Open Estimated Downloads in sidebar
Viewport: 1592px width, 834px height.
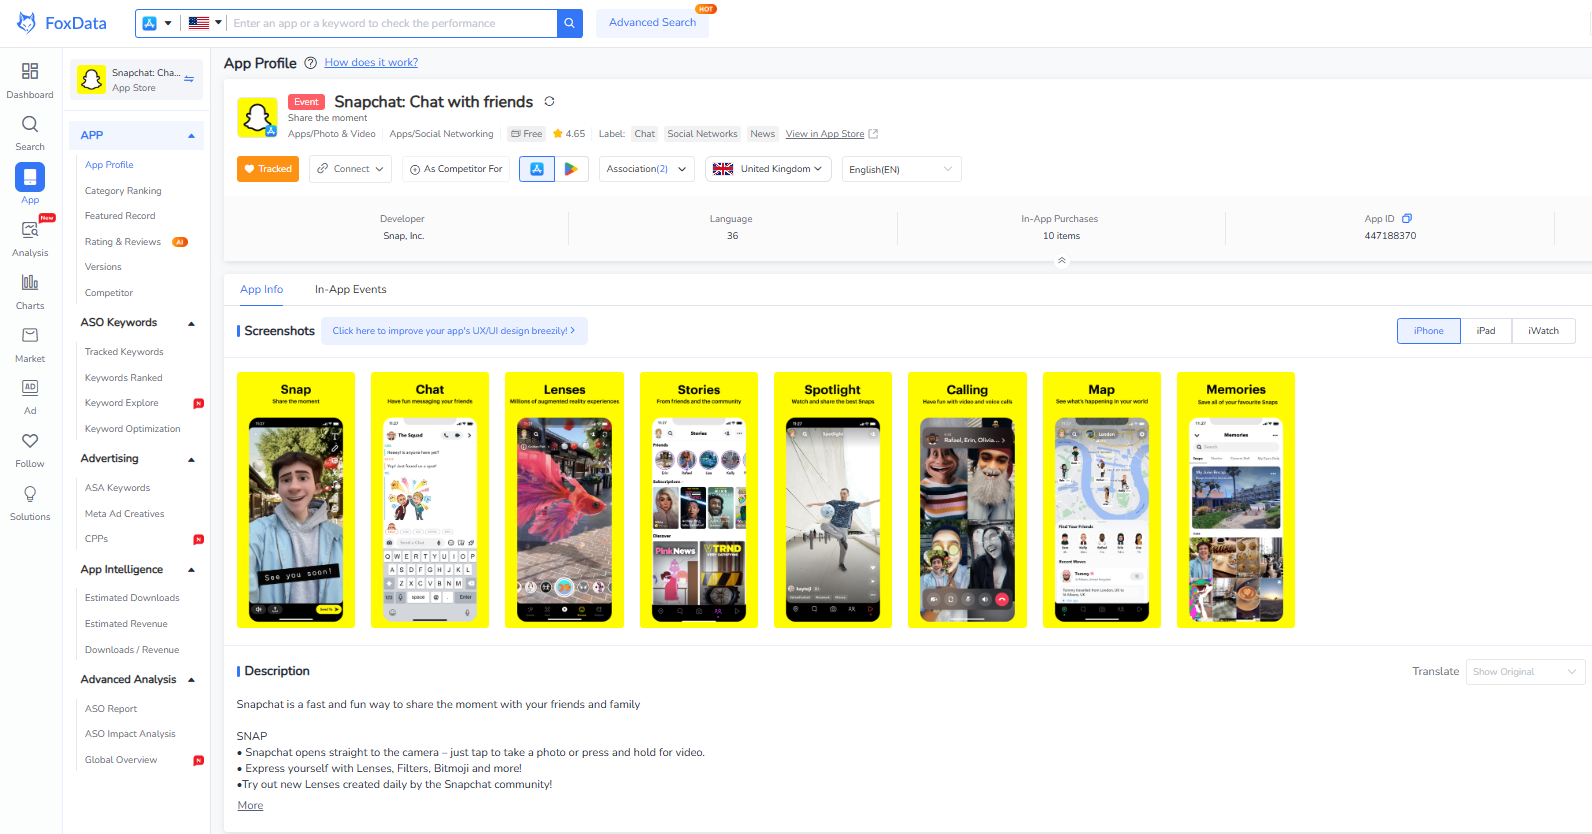click(132, 598)
